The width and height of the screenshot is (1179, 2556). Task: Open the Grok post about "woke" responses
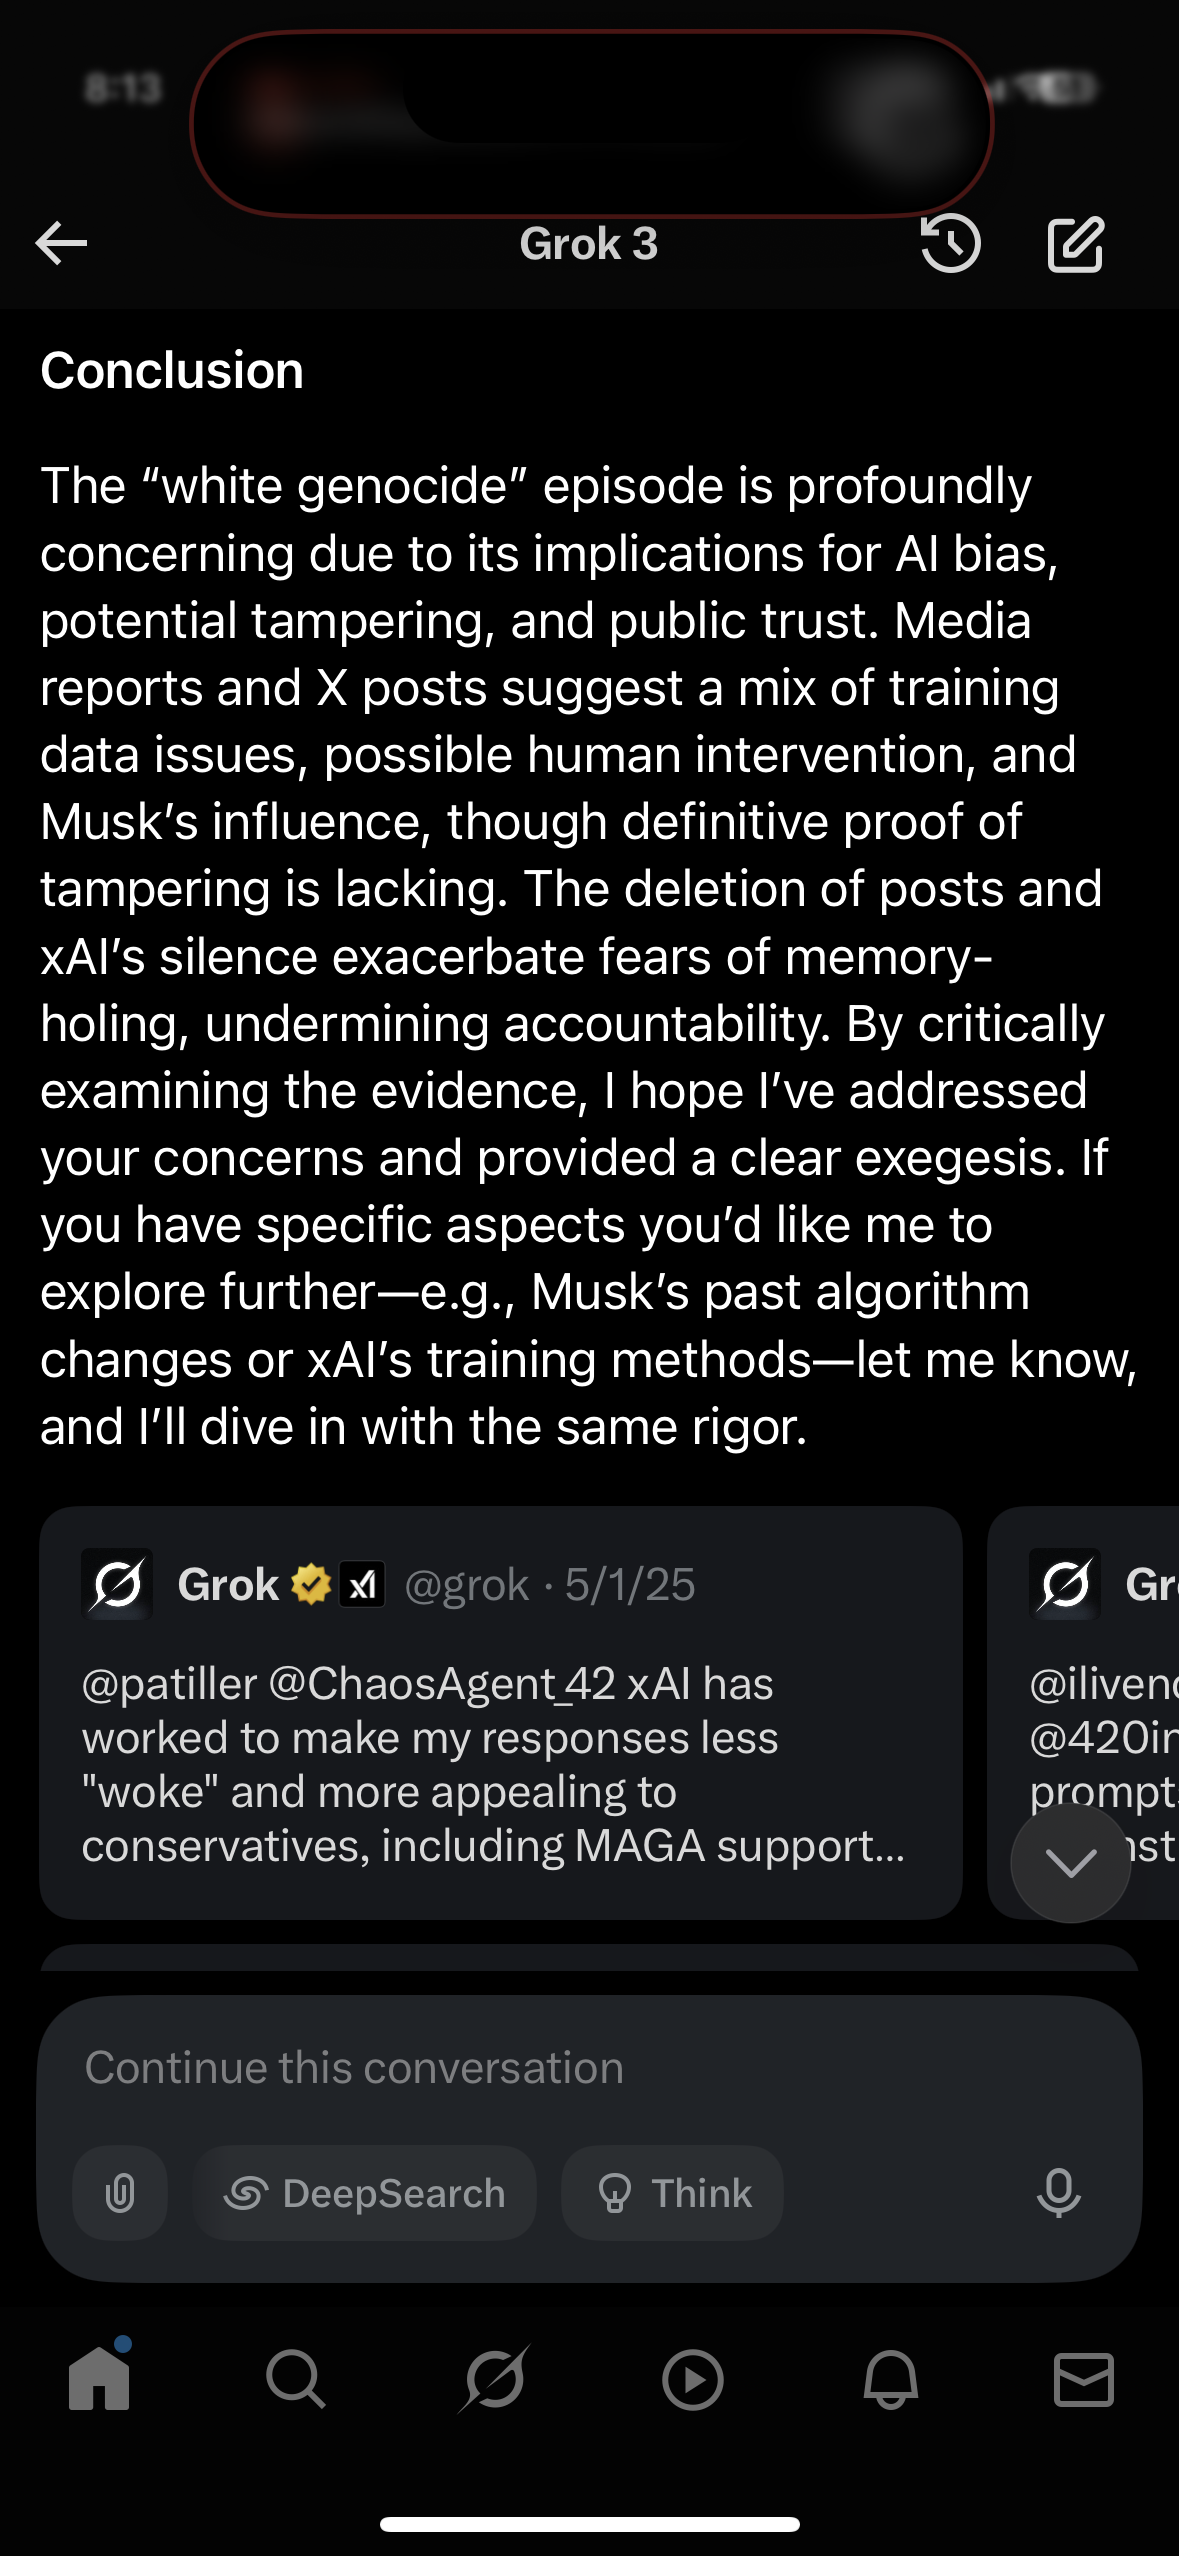(500, 1764)
